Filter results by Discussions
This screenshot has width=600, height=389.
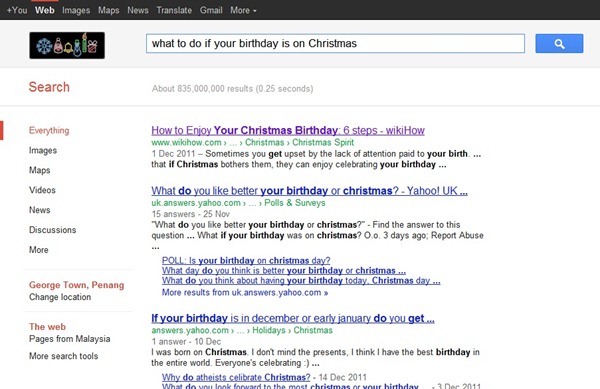click(x=52, y=230)
